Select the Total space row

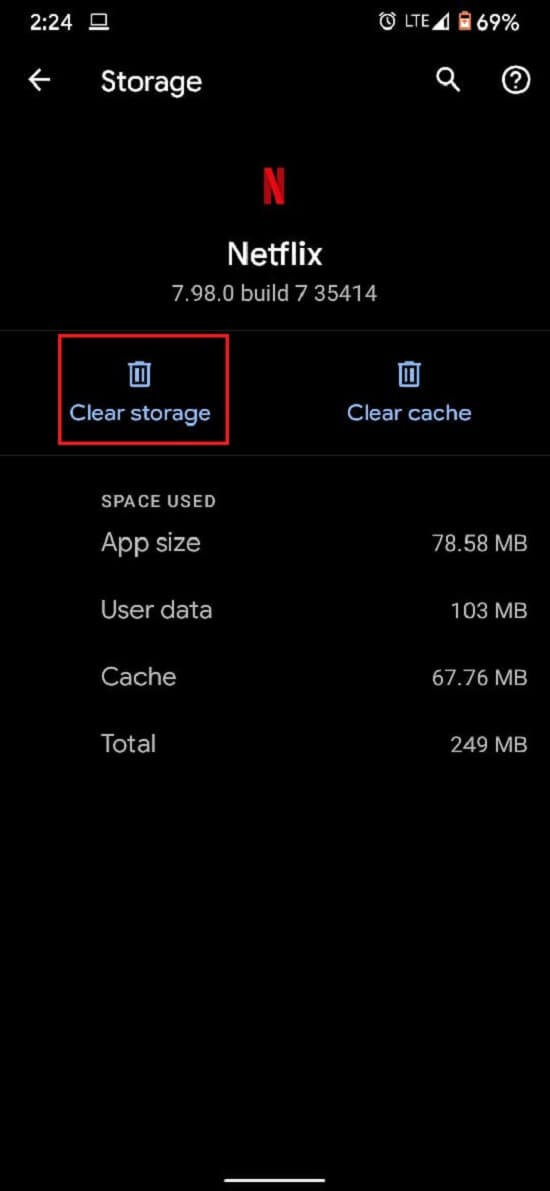point(314,744)
